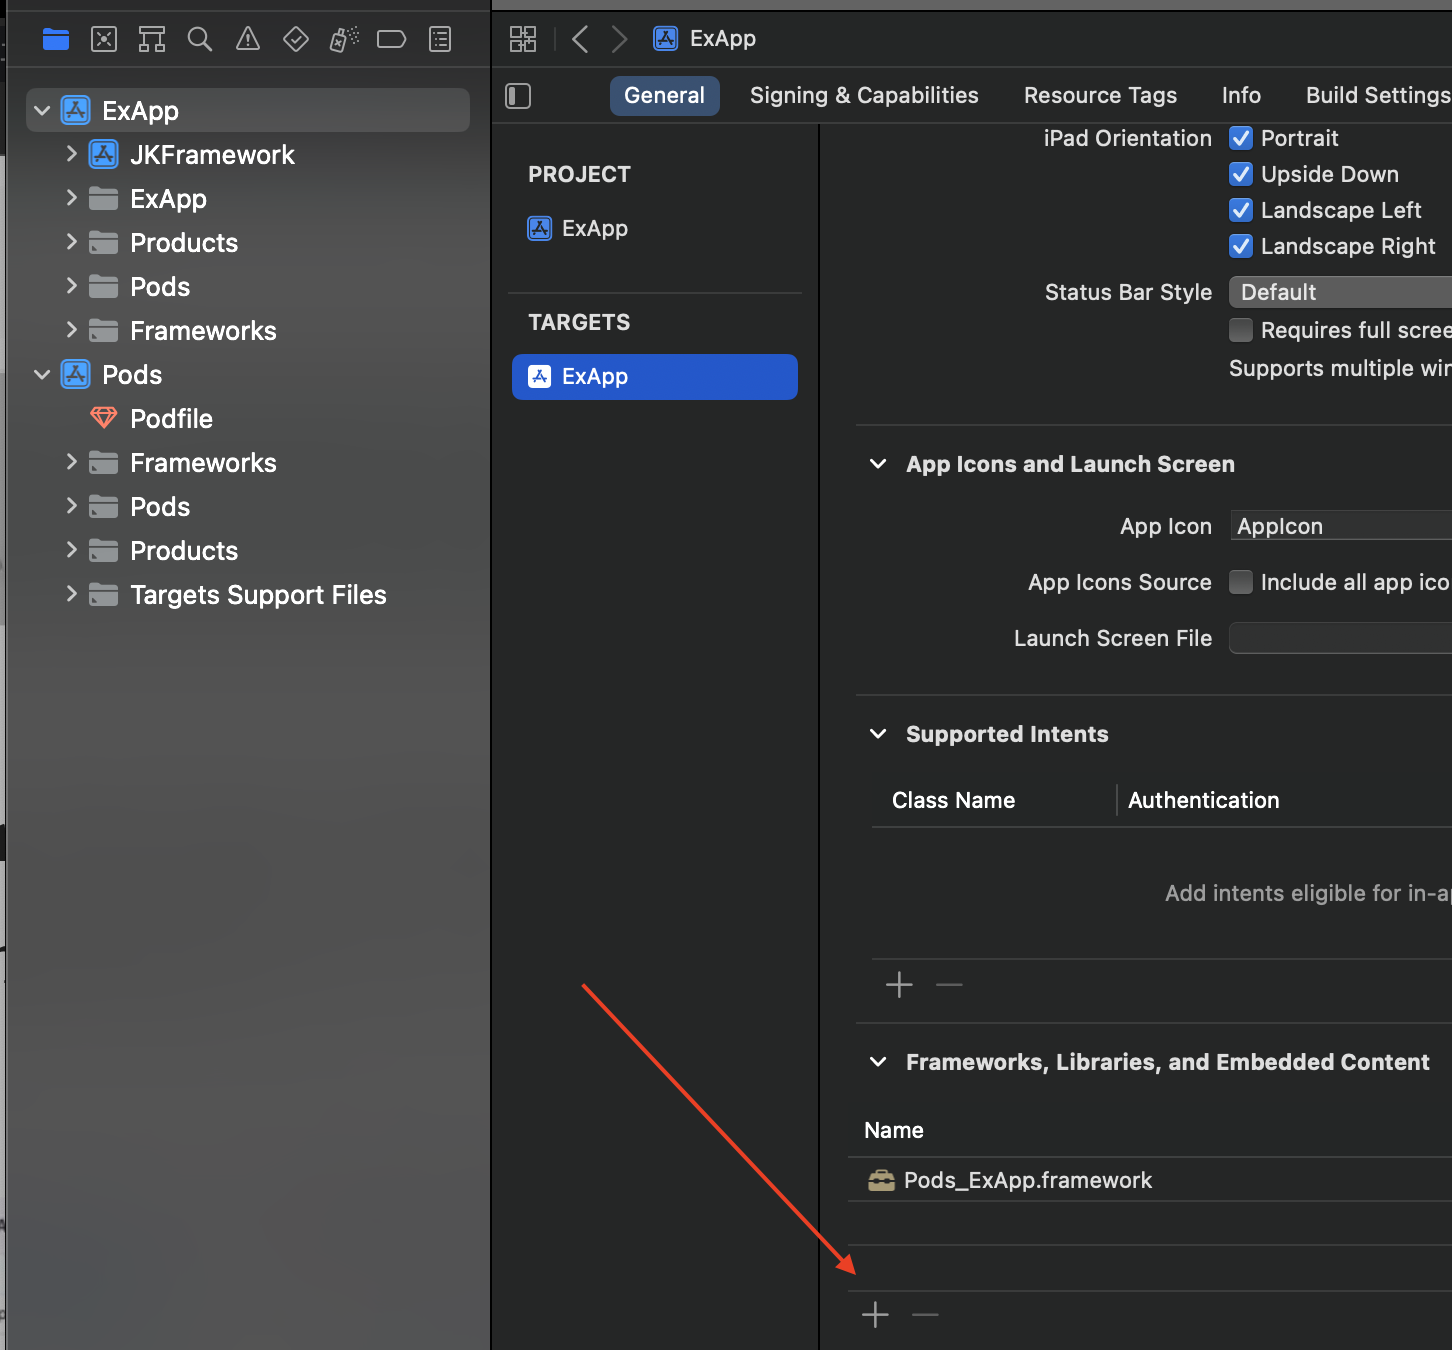Click the Launch Screen File field
Image resolution: width=1452 pixels, height=1350 pixels.
tap(1340, 638)
